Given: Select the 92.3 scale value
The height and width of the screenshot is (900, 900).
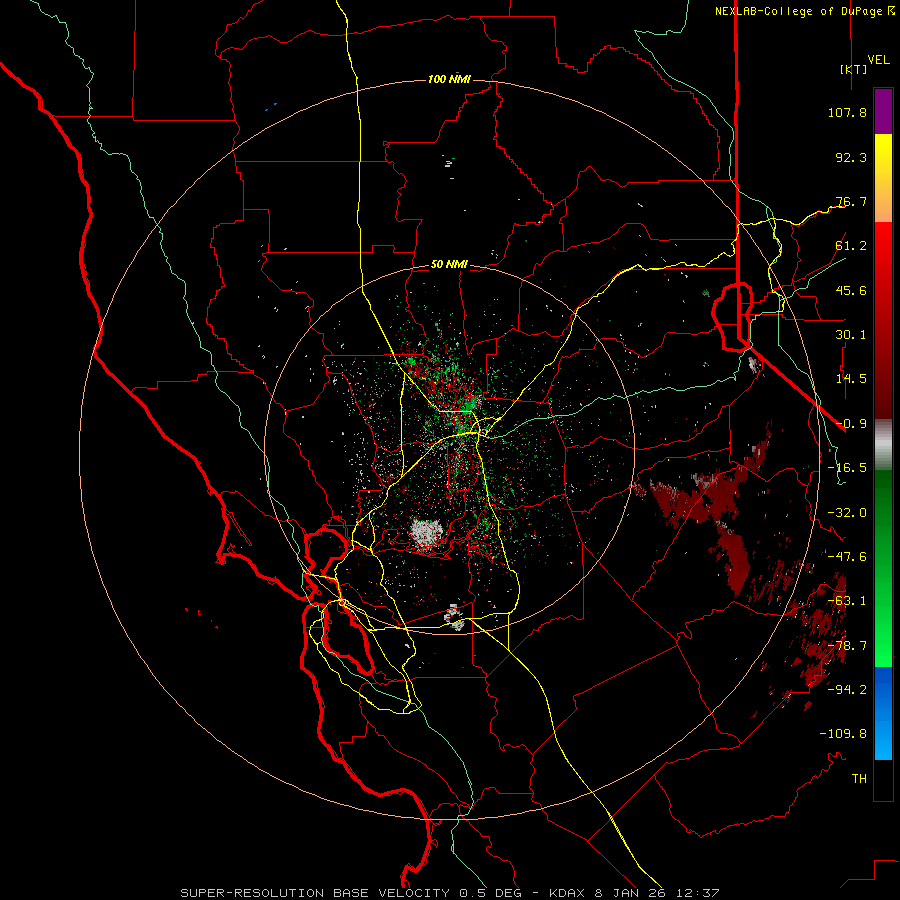Looking at the screenshot, I should tap(851, 157).
